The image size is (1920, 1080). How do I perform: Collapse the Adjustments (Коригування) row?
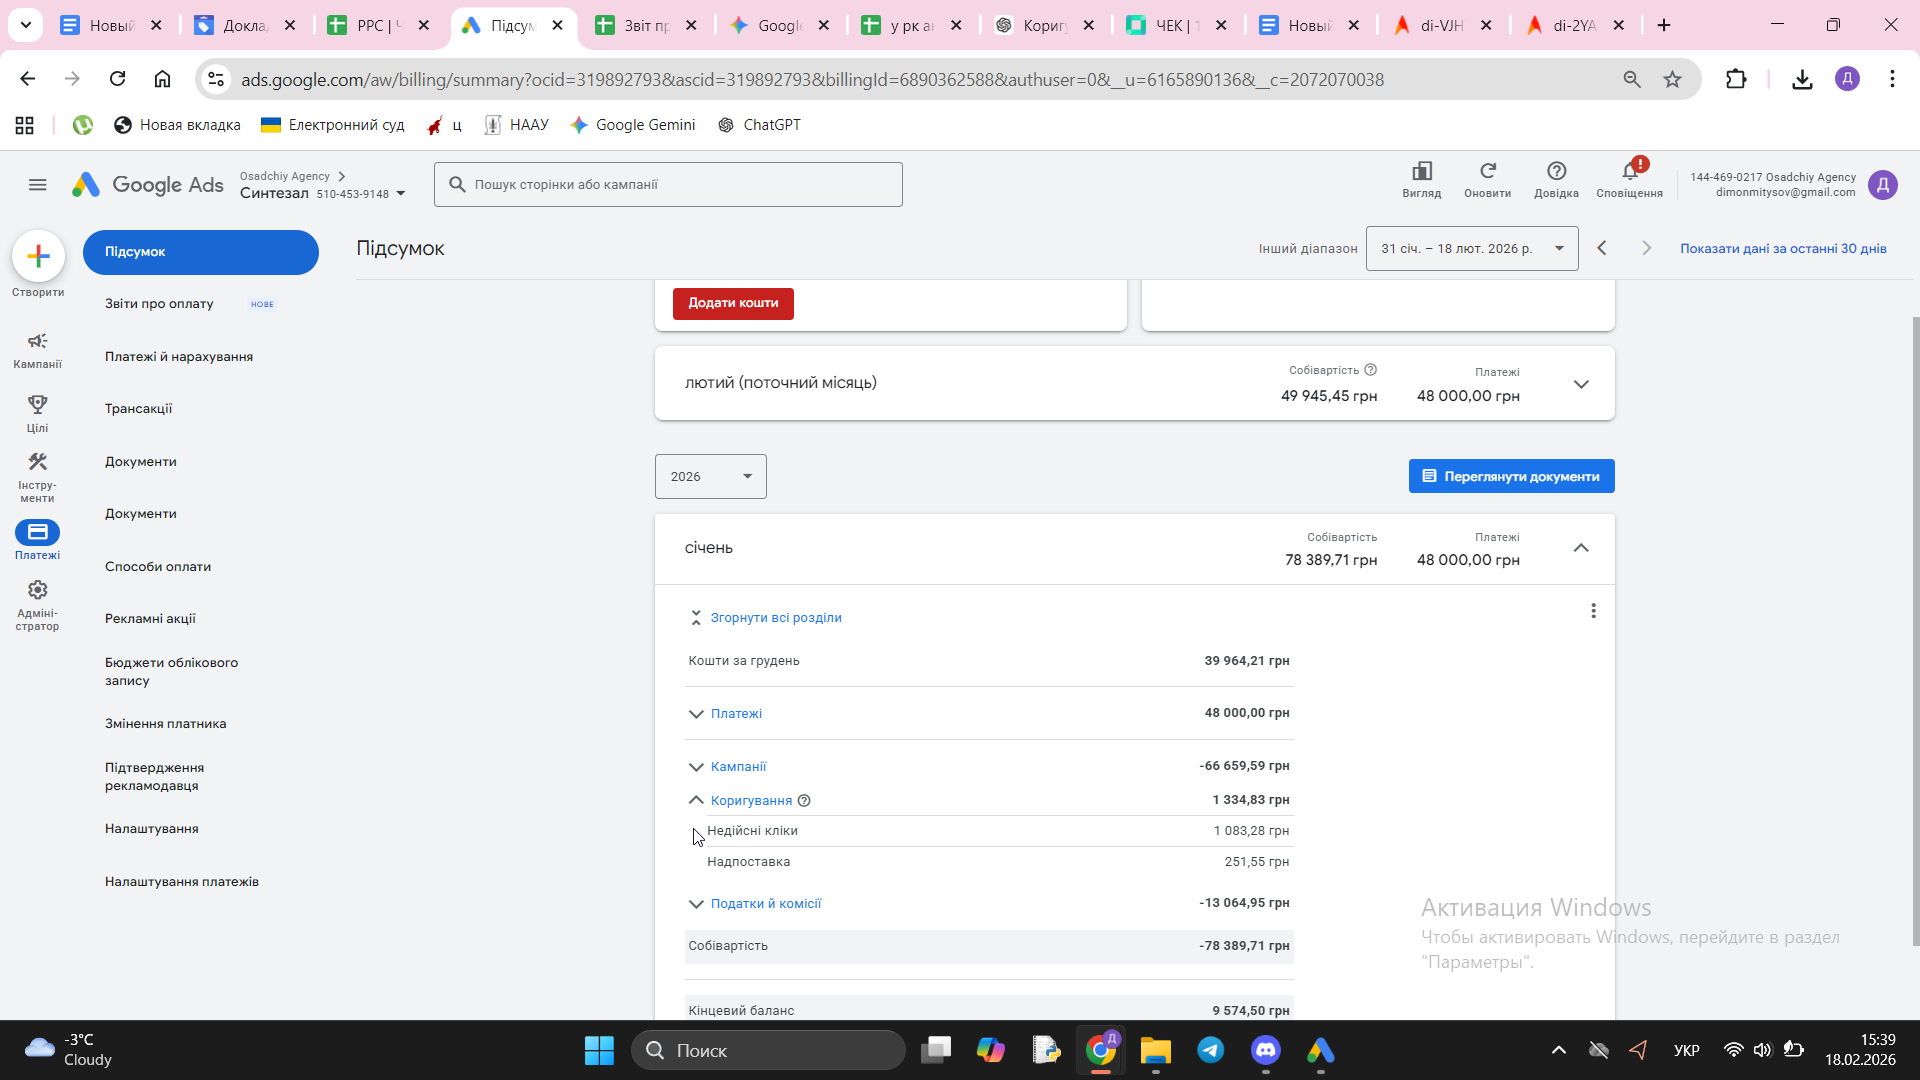pyautogui.click(x=696, y=801)
